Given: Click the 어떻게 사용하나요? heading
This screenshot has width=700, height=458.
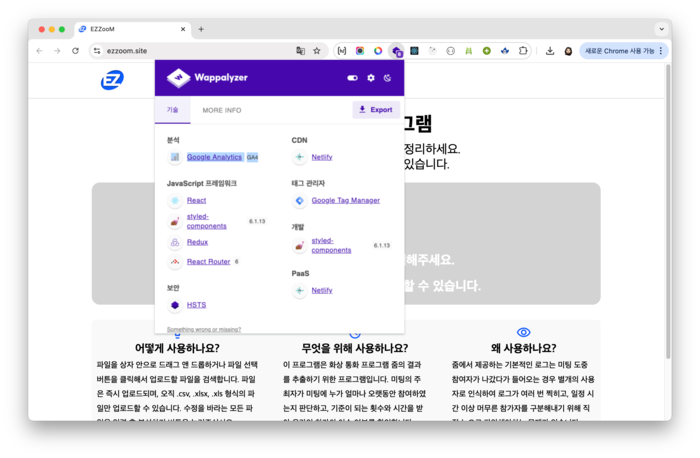Looking at the screenshot, I should coord(177,348).
